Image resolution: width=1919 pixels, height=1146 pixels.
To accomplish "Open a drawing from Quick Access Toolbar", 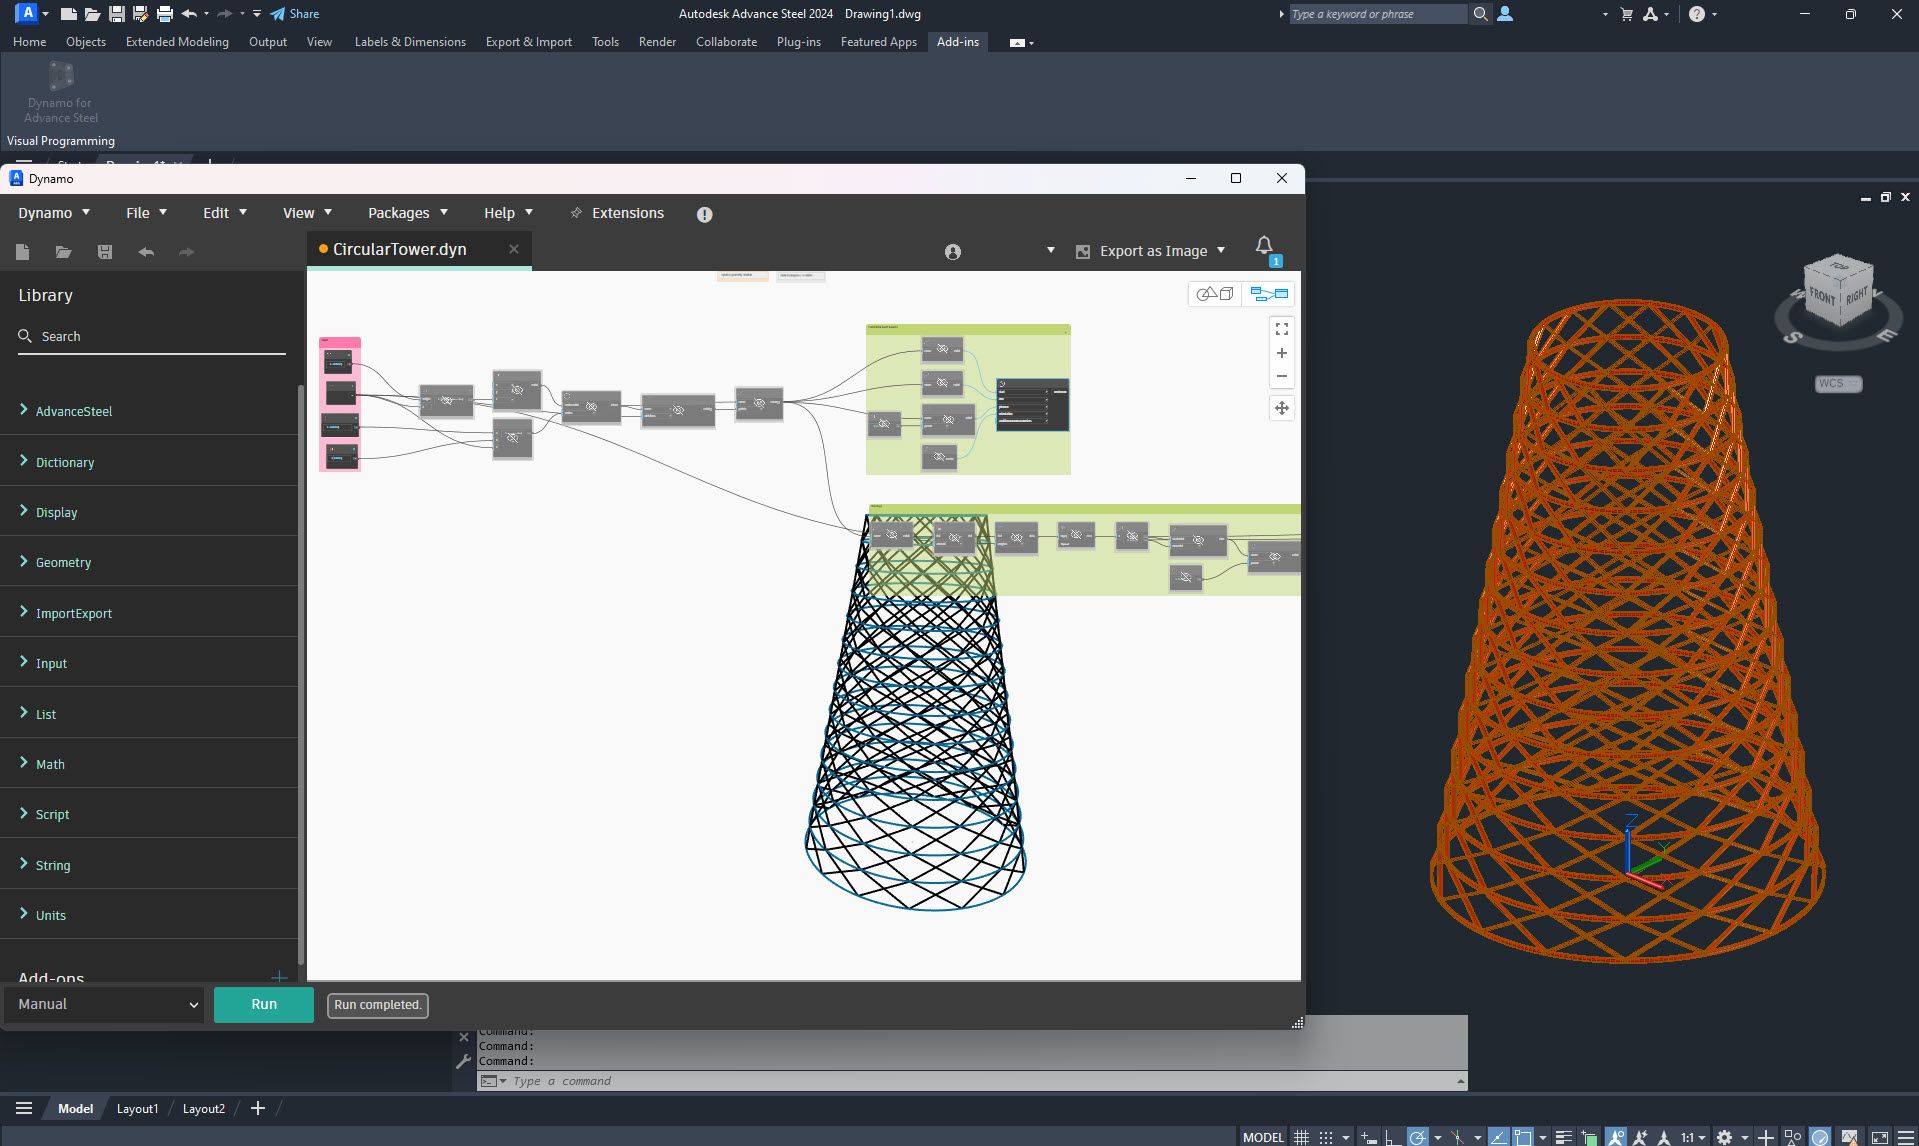I will click(x=92, y=14).
